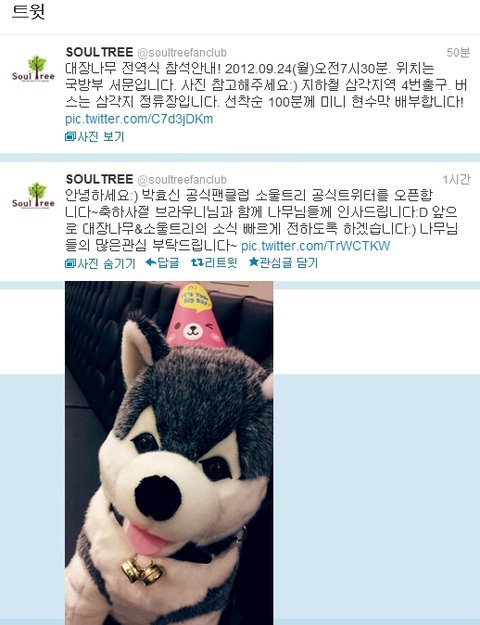The width and height of the screenshot is (480, 625).
Task: Click the favorite star icon (관심글 담기)
Action: point(254,262)
